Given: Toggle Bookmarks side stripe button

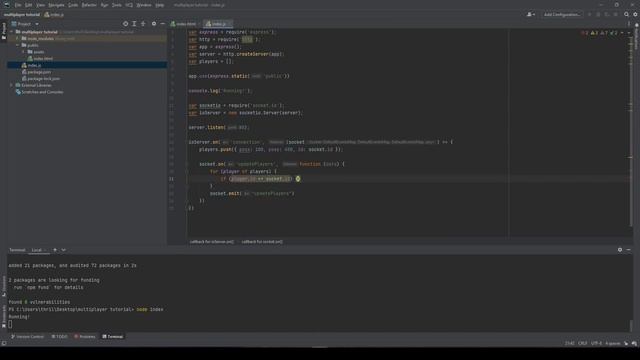Looking at the screenshot, I should point(4,316).
